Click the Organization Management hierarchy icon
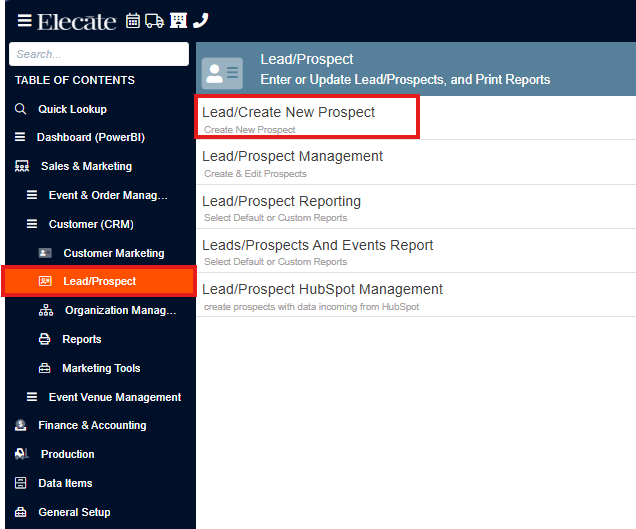This screenshot has height=529, width=636. point(46,310)
